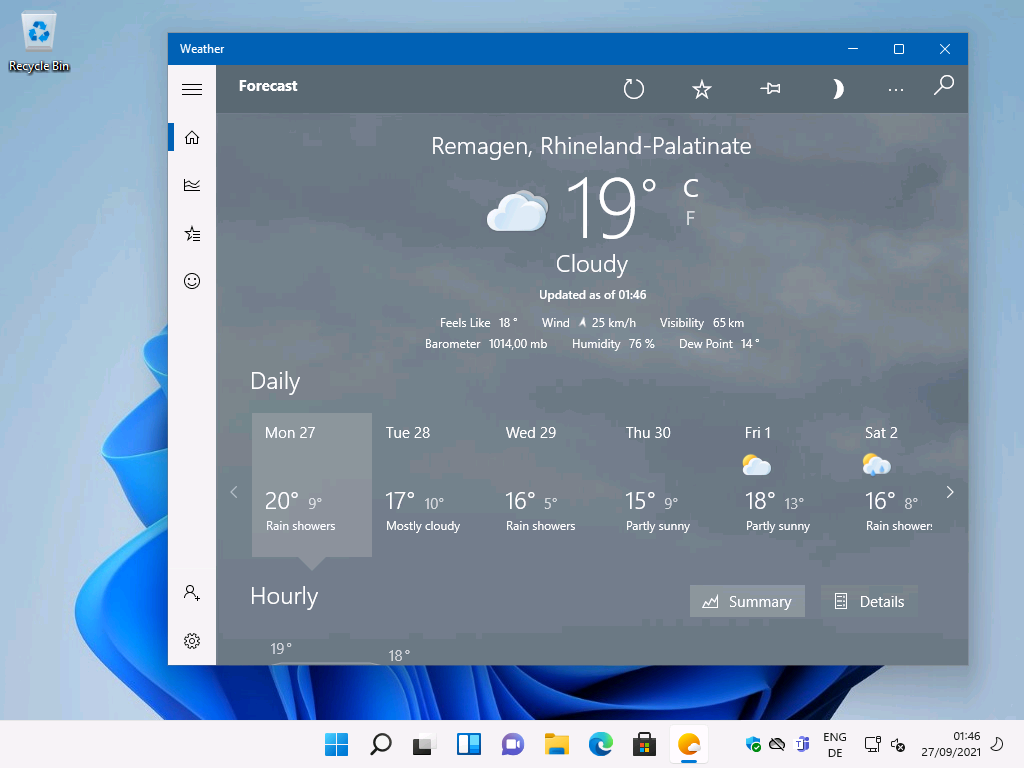Open the ENG DE language switcher

835,744
